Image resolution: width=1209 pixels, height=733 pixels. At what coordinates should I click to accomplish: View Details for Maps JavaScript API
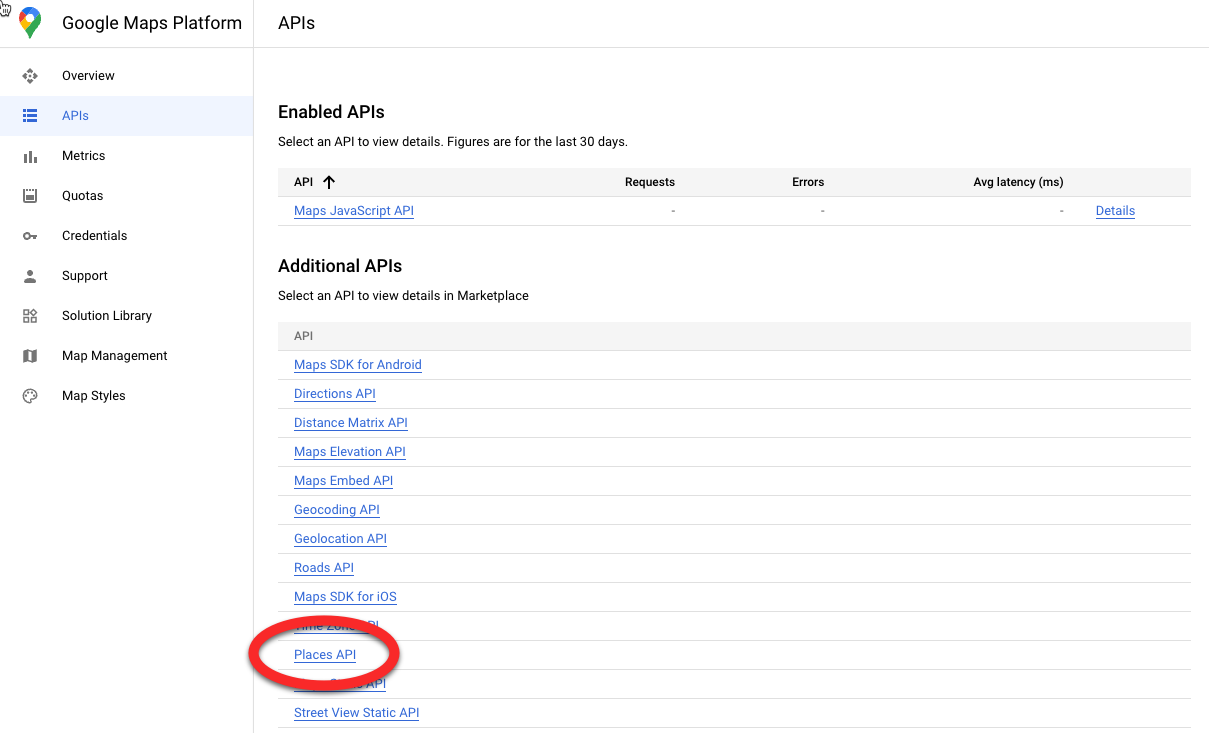(x=1115, y=211)
